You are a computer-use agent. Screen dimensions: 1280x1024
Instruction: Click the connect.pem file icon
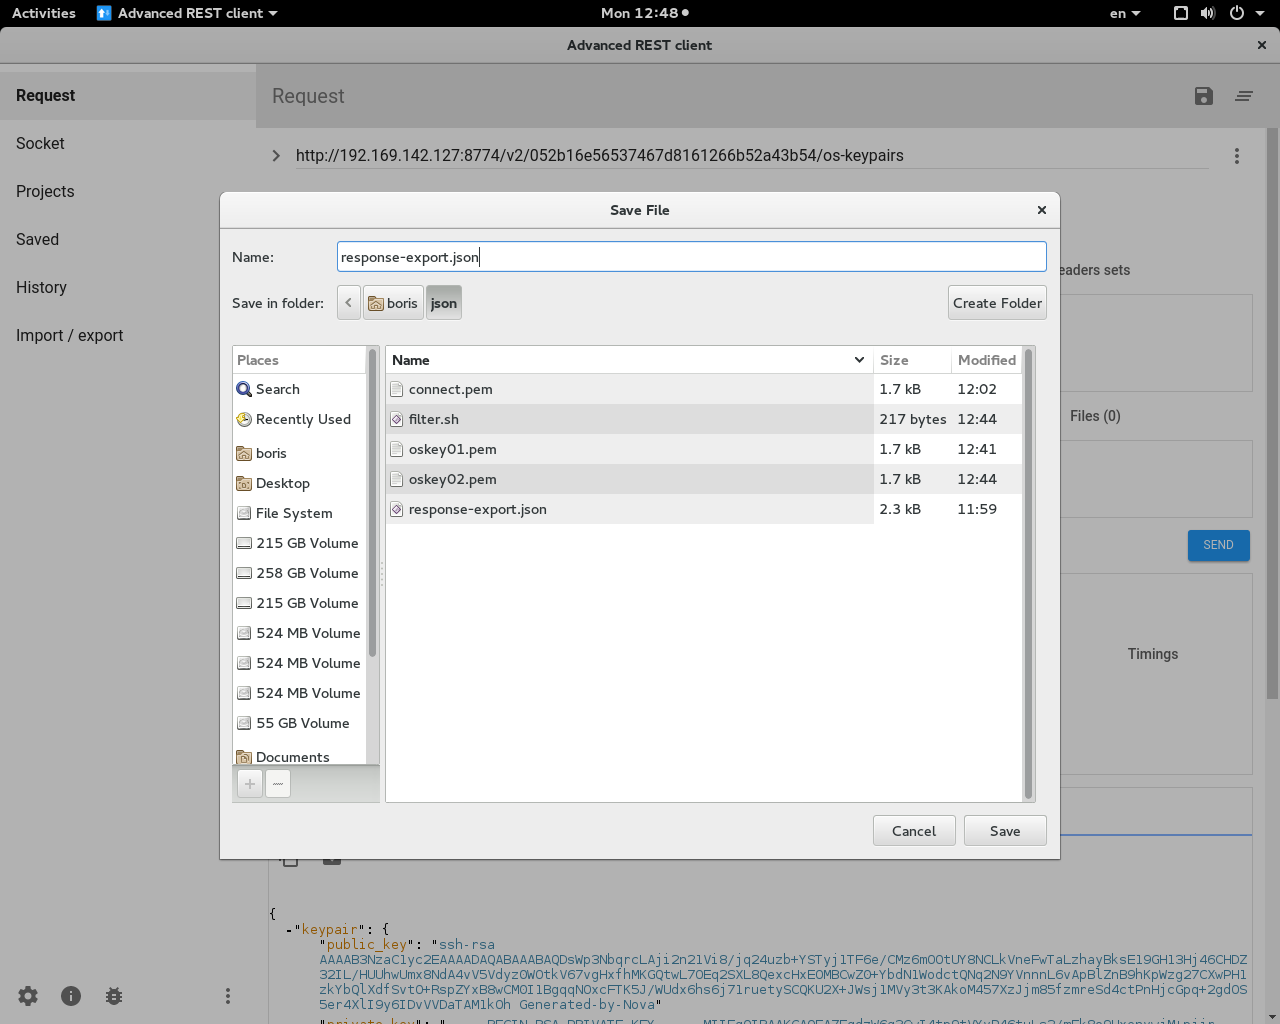(x=397, y=389)
